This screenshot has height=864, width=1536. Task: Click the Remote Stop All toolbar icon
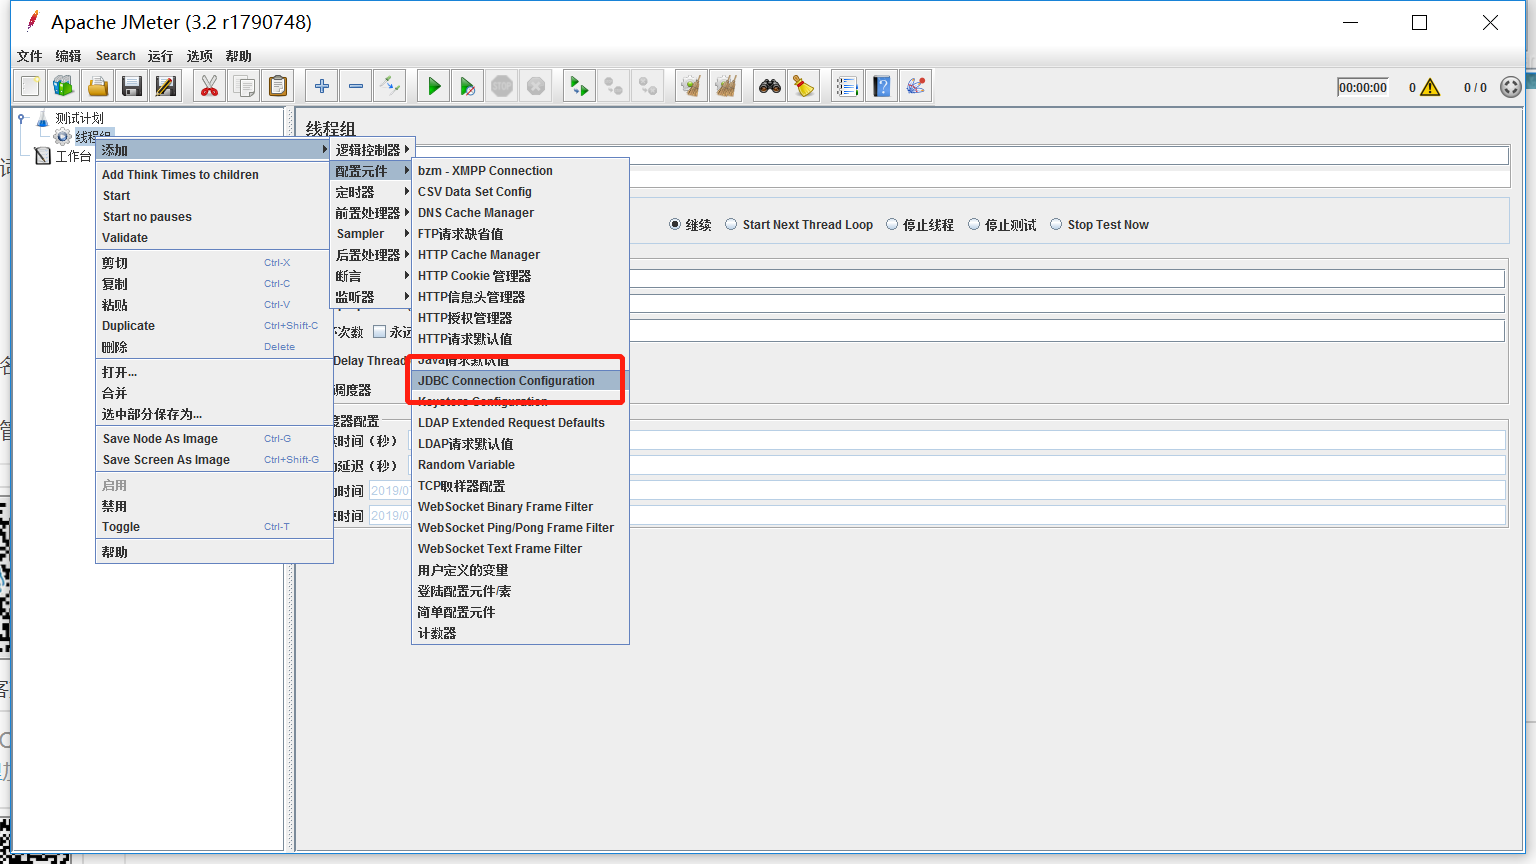pos(613,87)
